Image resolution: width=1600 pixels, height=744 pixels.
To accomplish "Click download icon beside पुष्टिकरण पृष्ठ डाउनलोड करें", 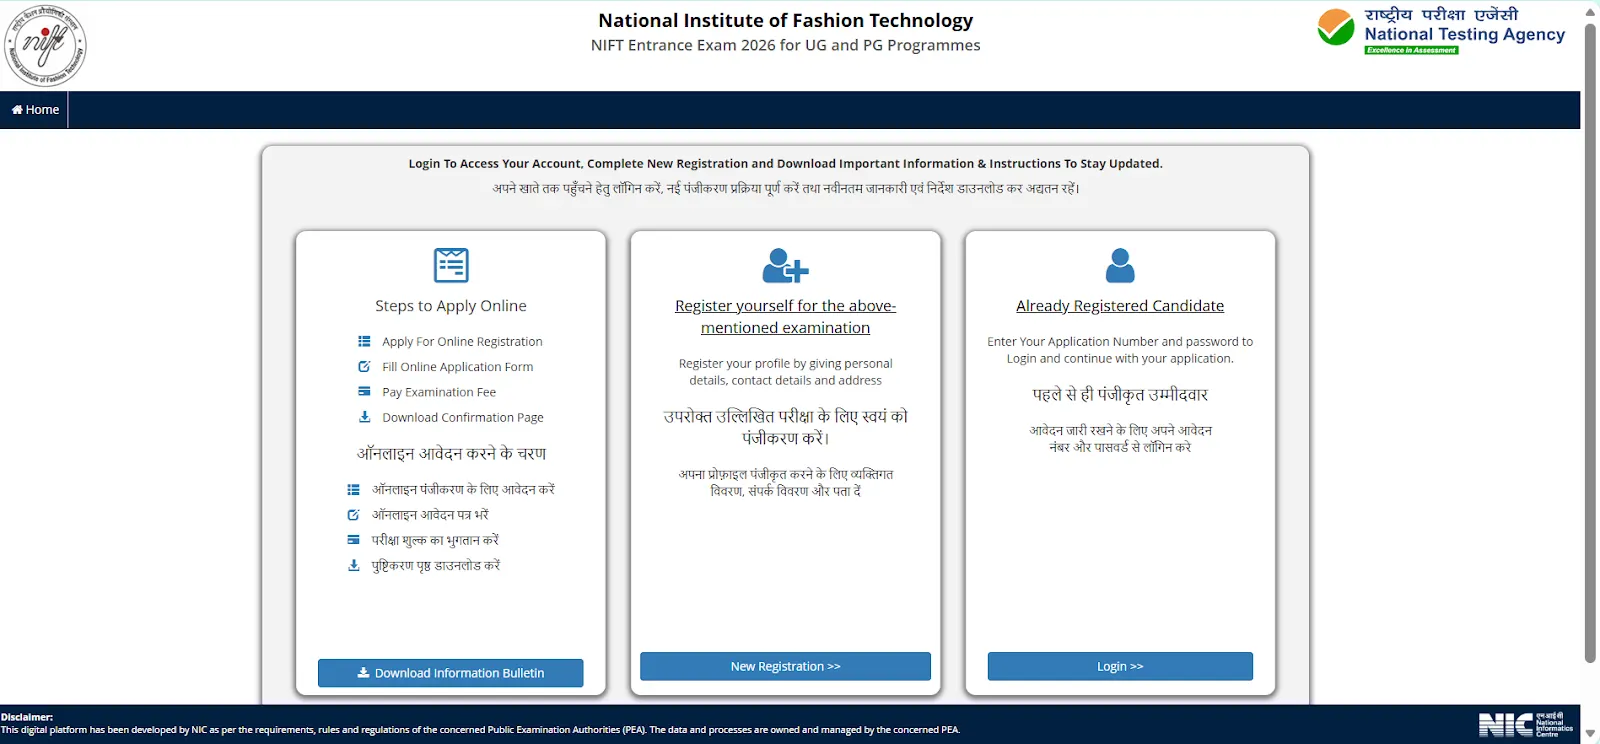I will [x=353, y=565].
